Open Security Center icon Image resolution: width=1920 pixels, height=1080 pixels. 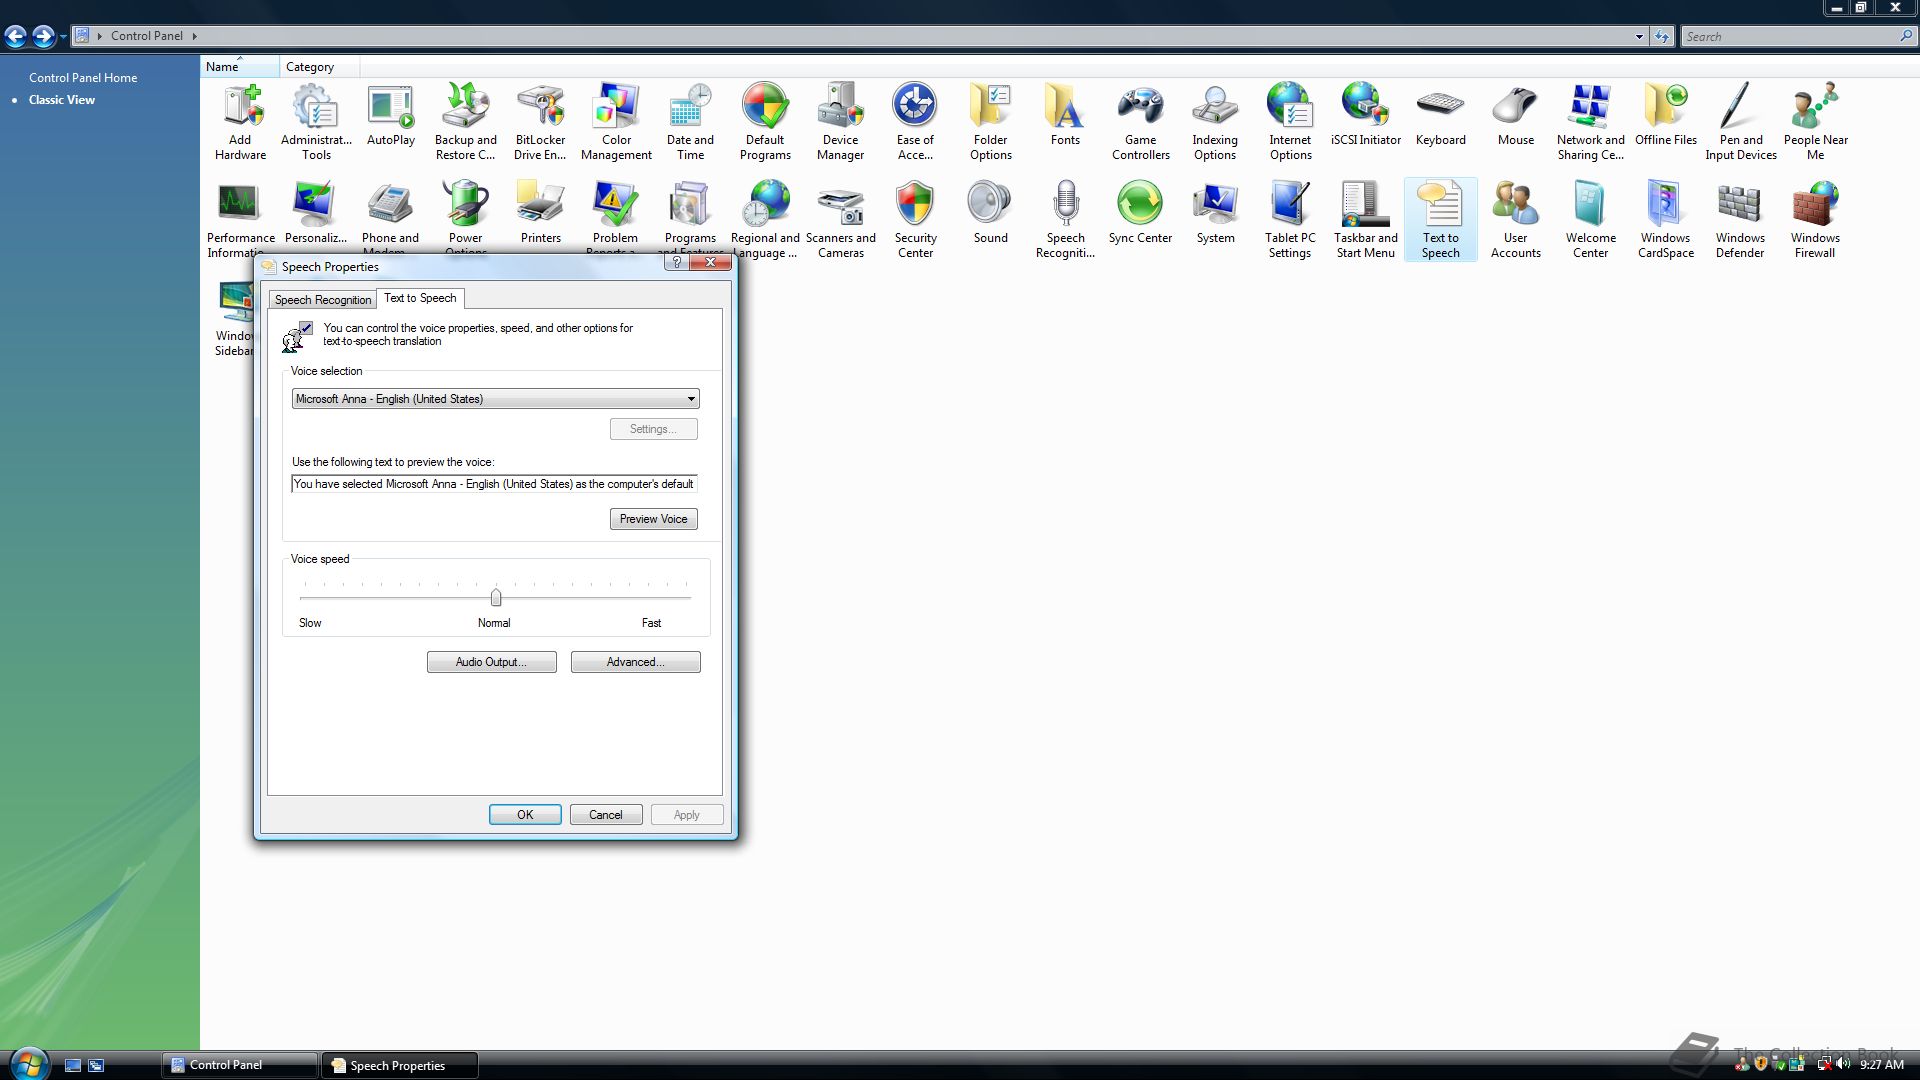pyautogui.click(x=915, y=219)
